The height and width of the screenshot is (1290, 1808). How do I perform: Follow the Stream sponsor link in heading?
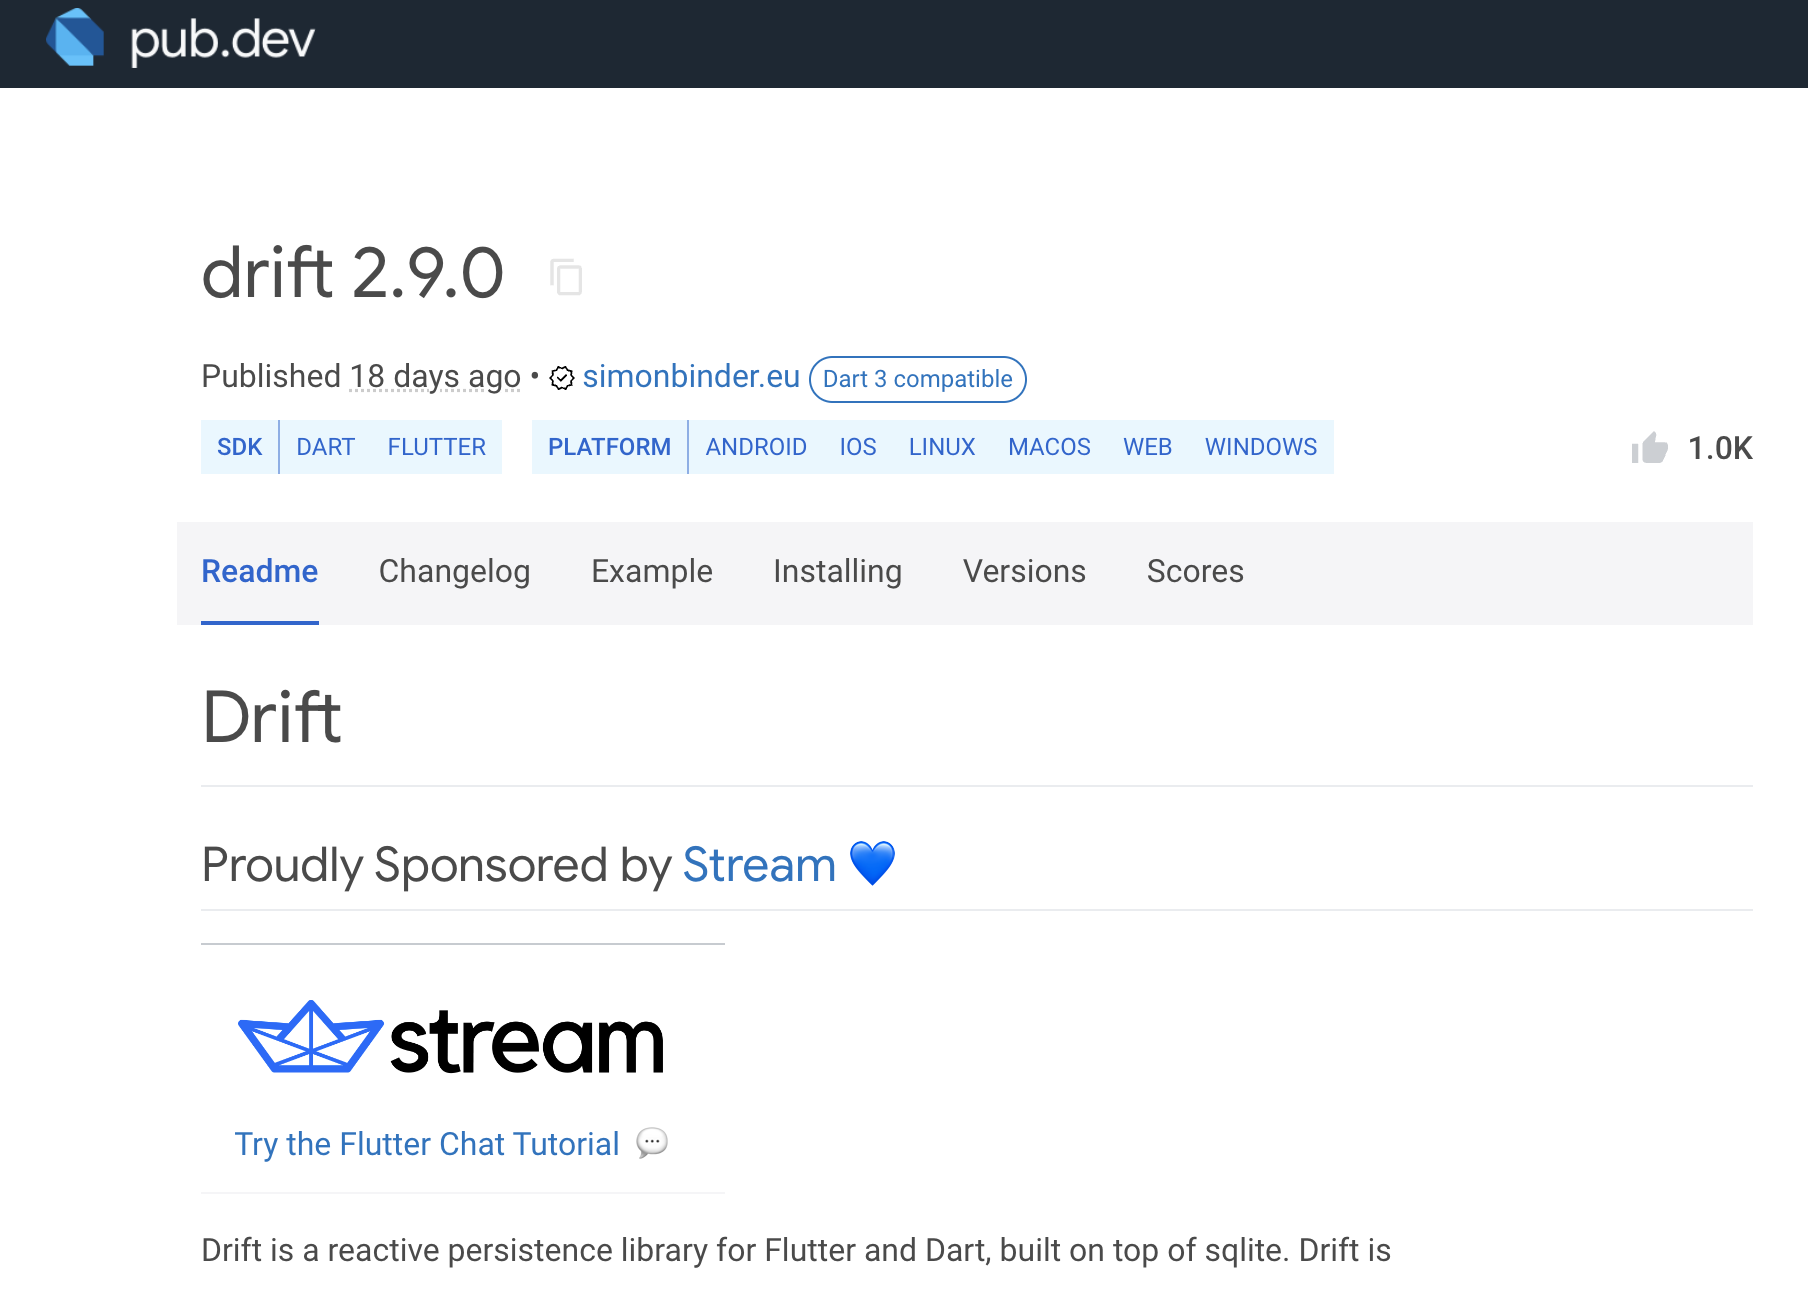[759, 865]
